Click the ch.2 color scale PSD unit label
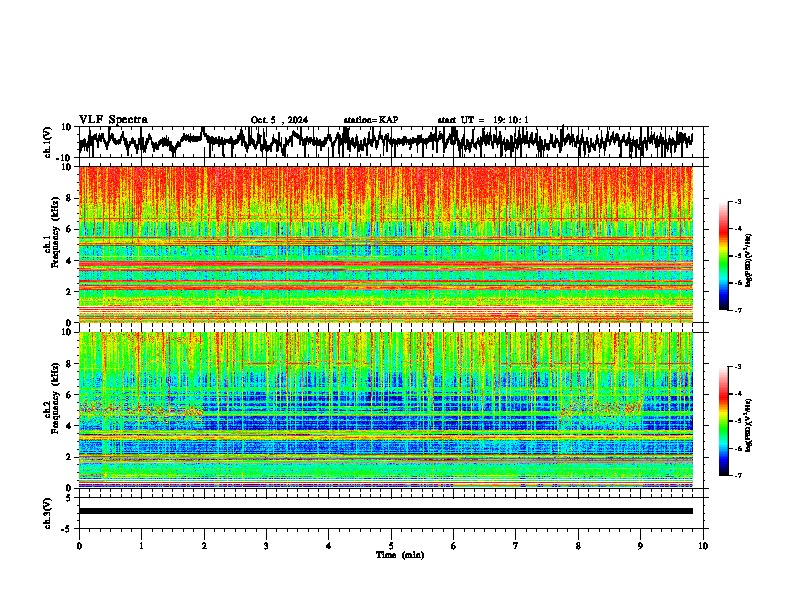This screenshot has width=792, height=612. click(x=749, y=426)
